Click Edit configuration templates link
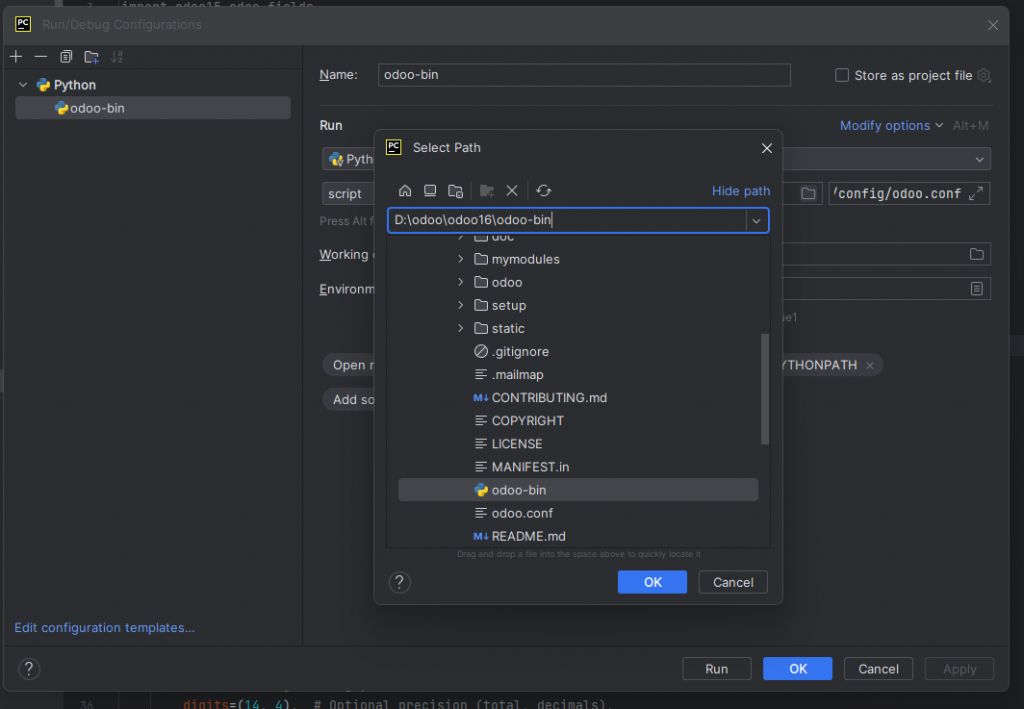 point(104,627)
